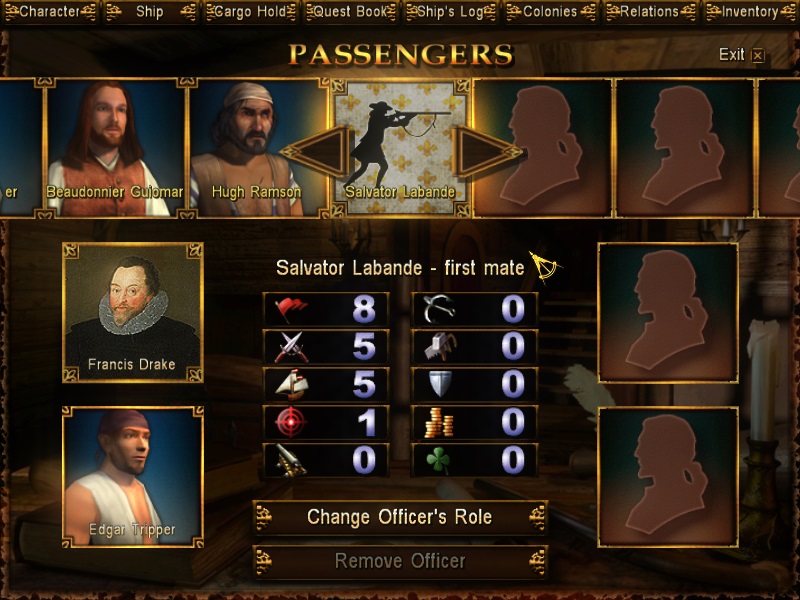
Task: Exit the Passengers screen
Action: click(x=741, y=55)
